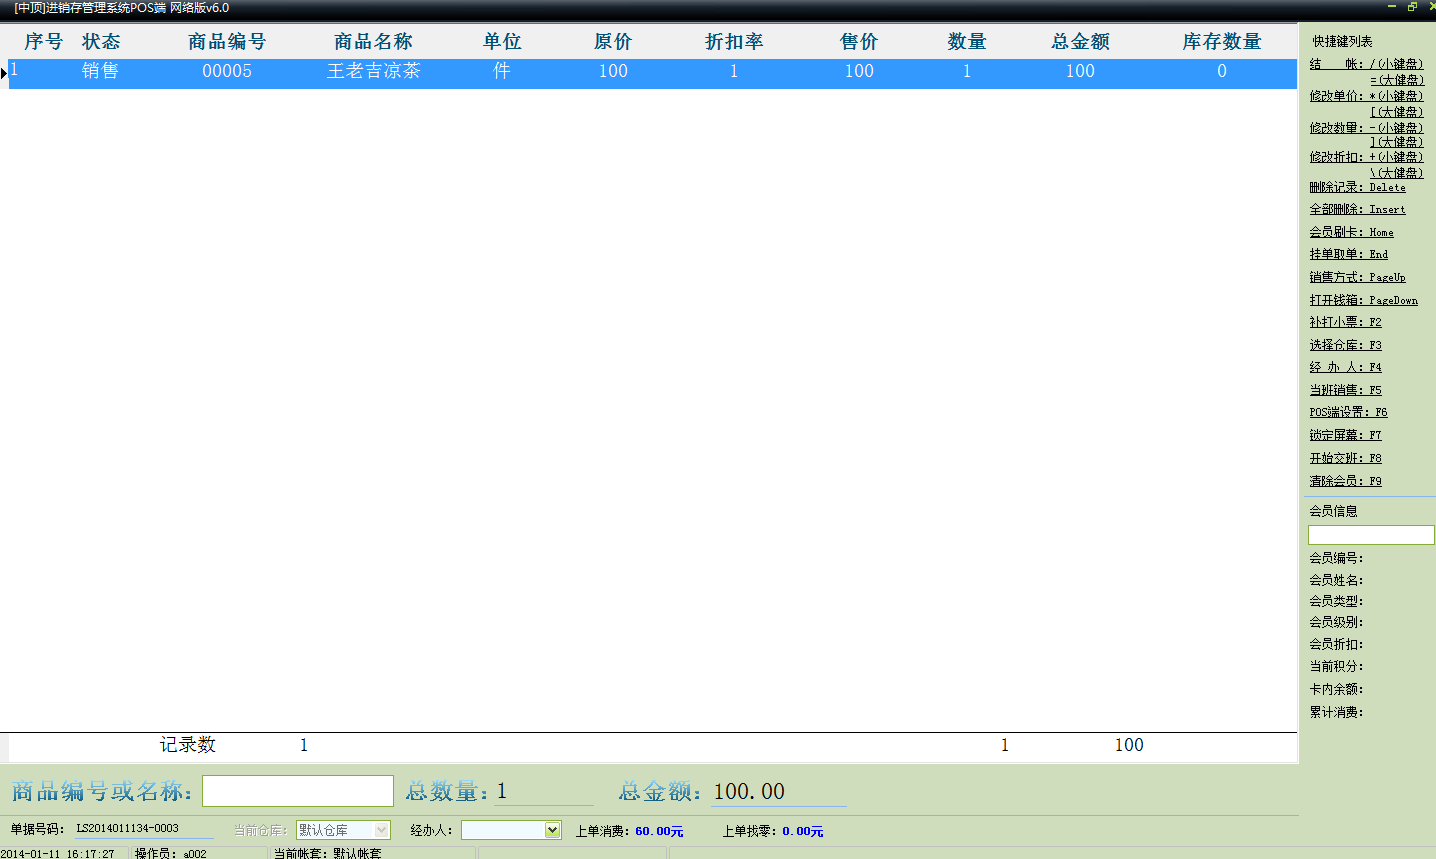Click the receipt number LS2014011134-0003
The width and height of the screenshot is (1436, 859).
[128, 829]
